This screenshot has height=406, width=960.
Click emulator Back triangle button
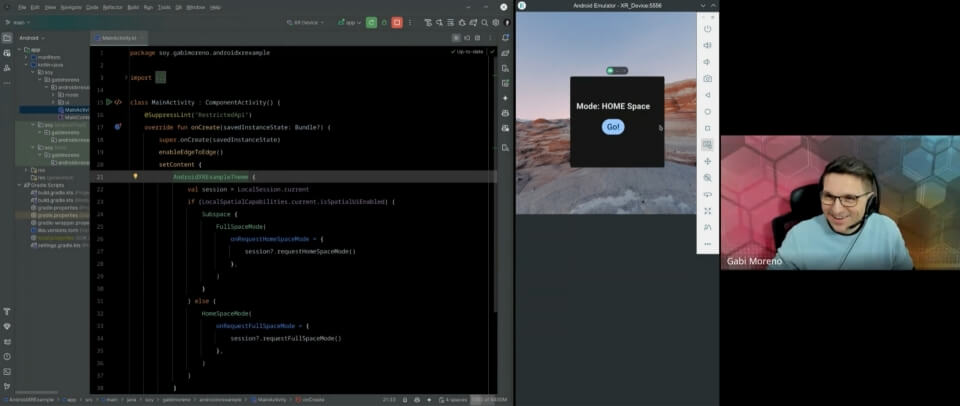(707, 95)
